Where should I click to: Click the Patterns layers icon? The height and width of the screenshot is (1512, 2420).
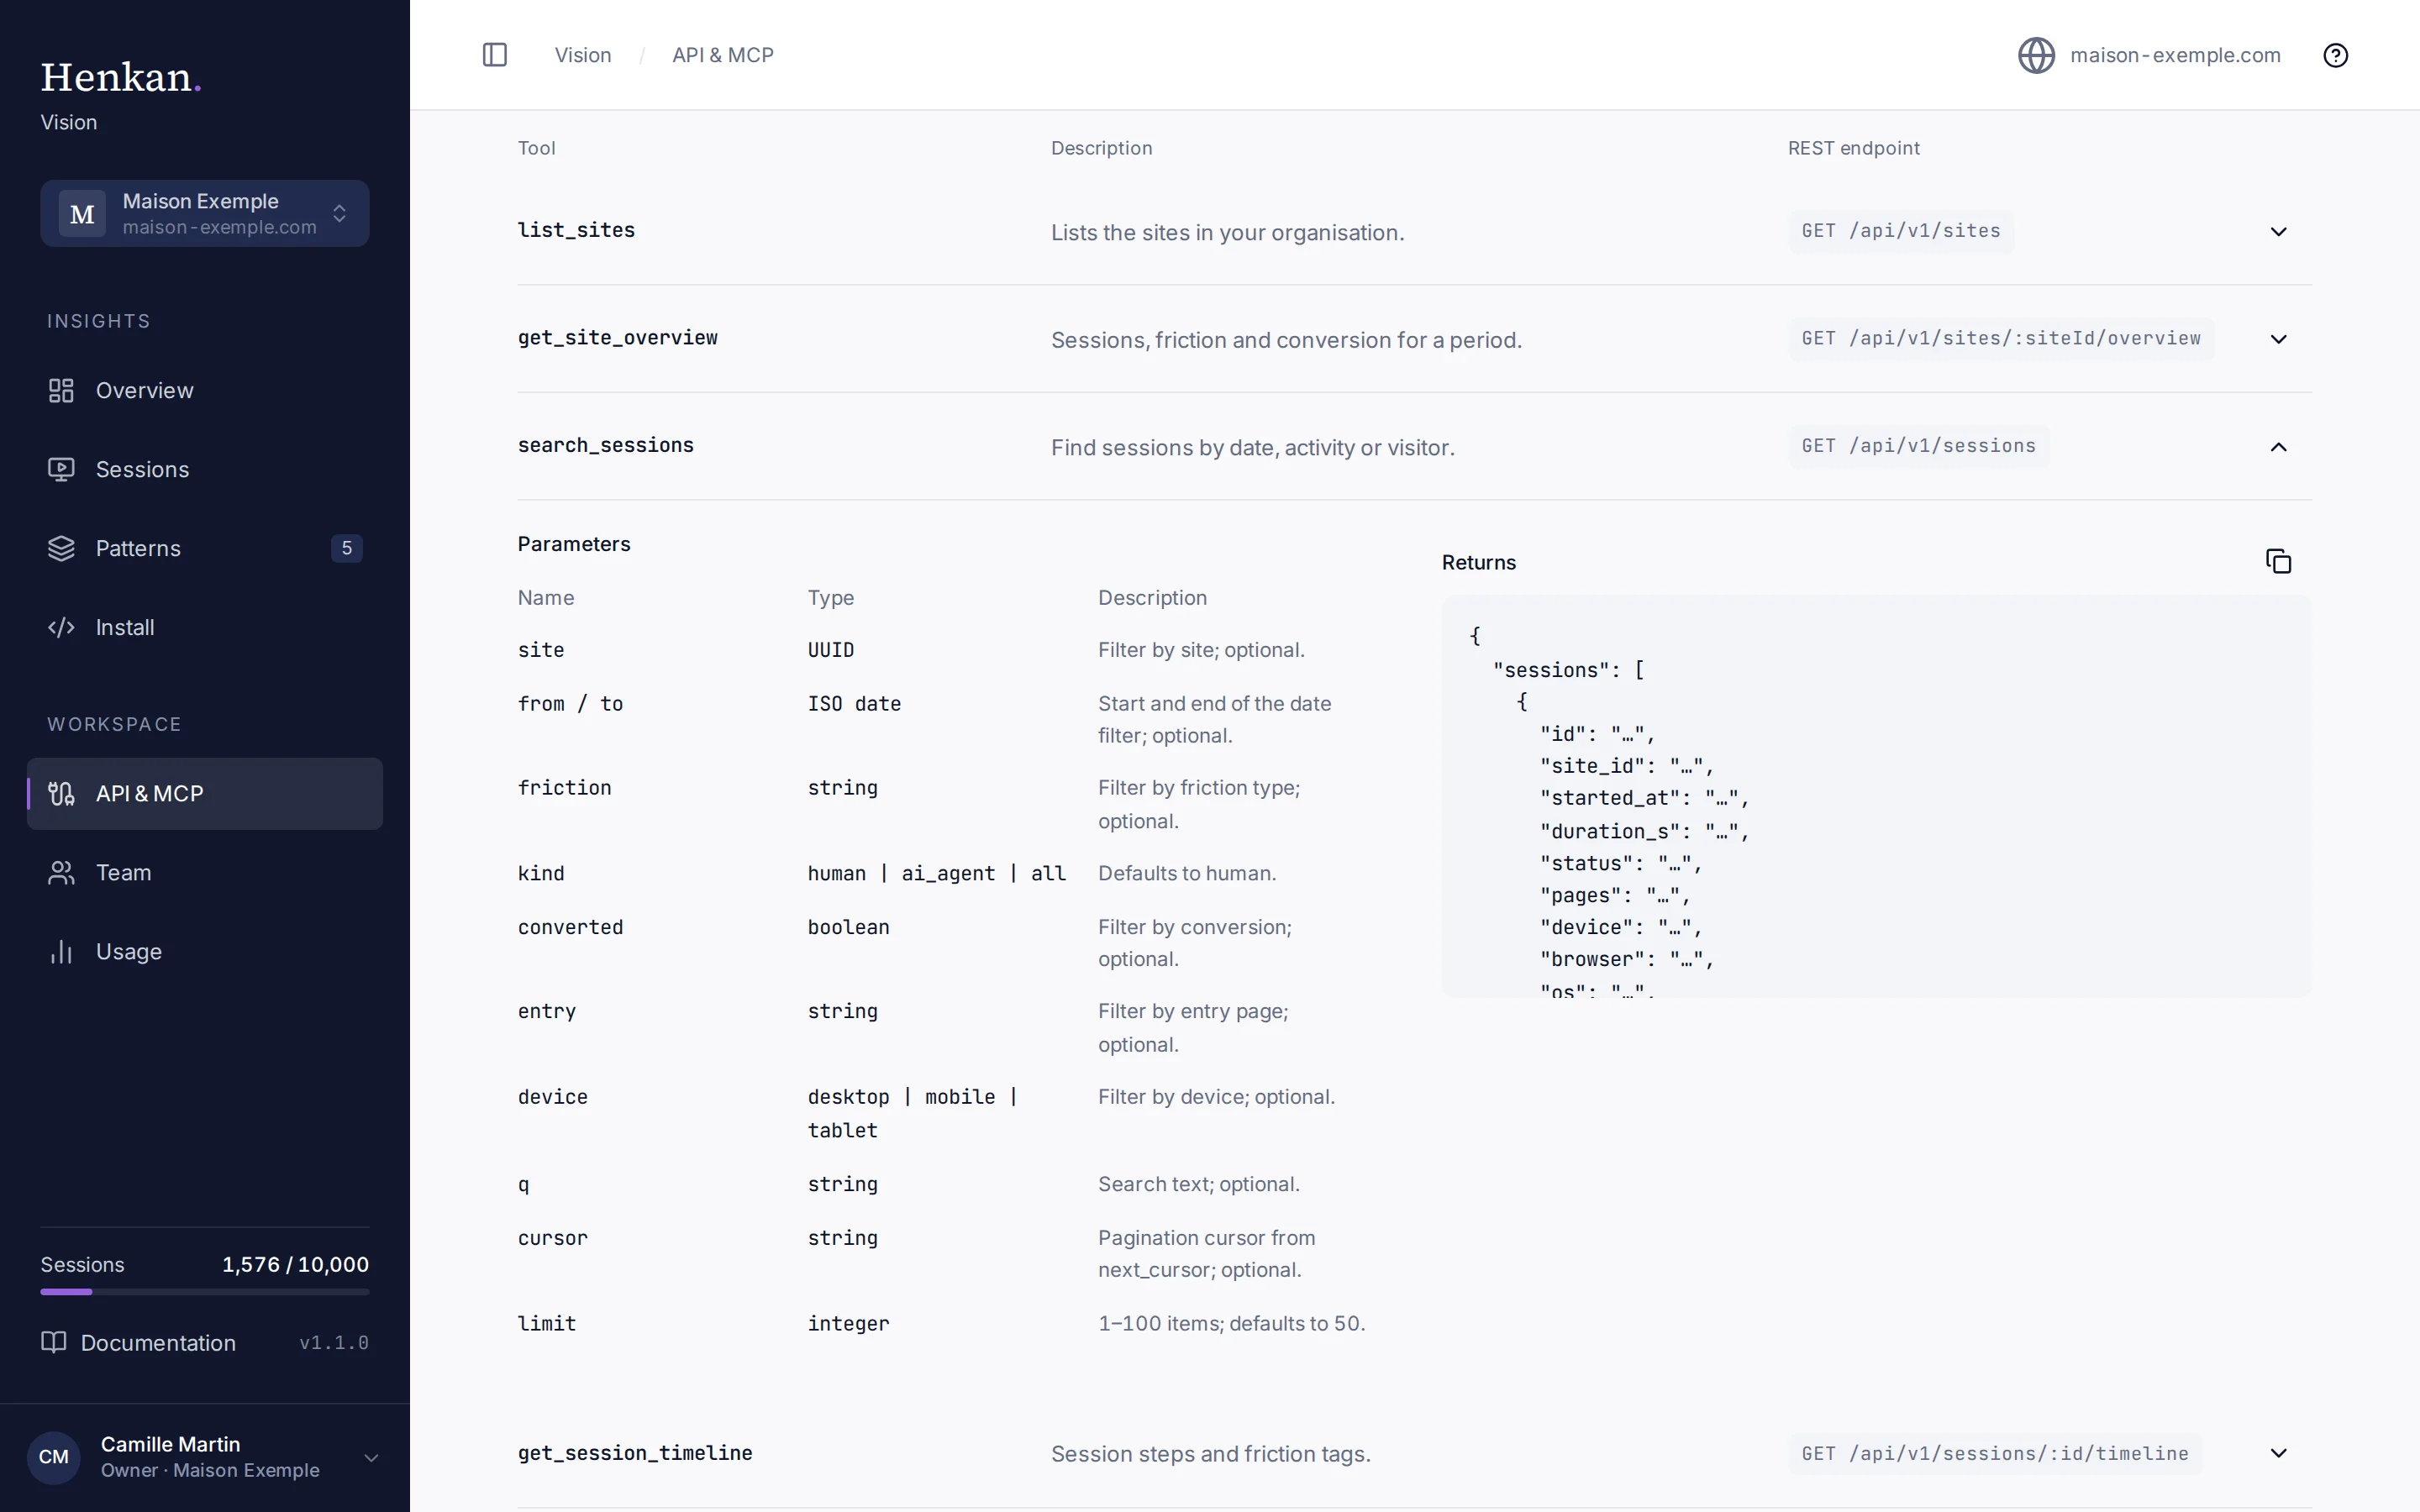click(61, 549)
